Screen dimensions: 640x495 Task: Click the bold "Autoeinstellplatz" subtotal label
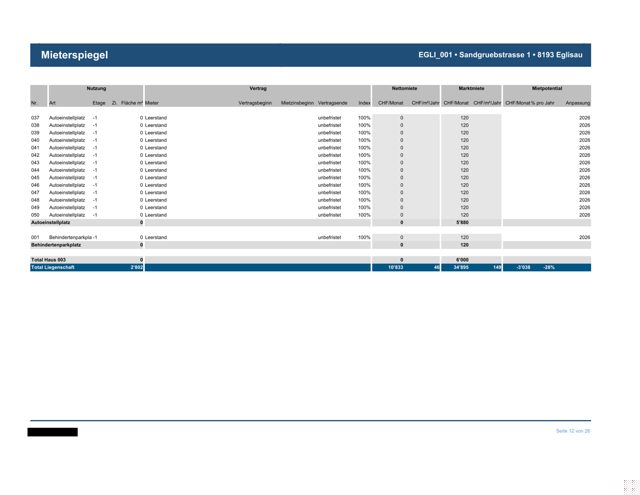(x=51, y=222)
